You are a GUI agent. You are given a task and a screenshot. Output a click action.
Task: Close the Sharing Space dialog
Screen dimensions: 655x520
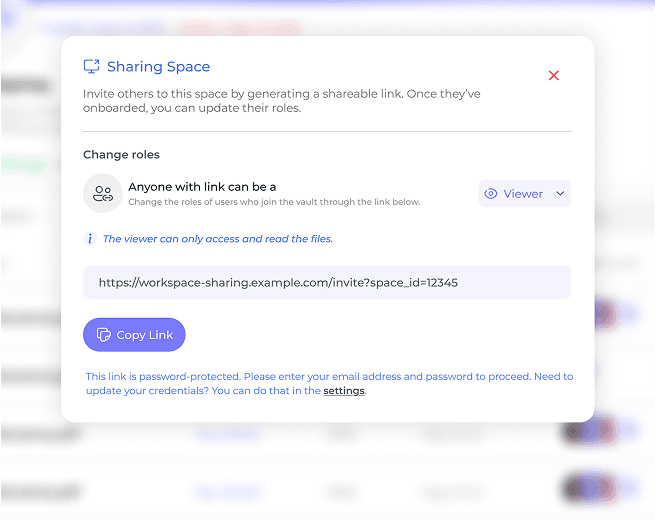(x=553, y=75)
